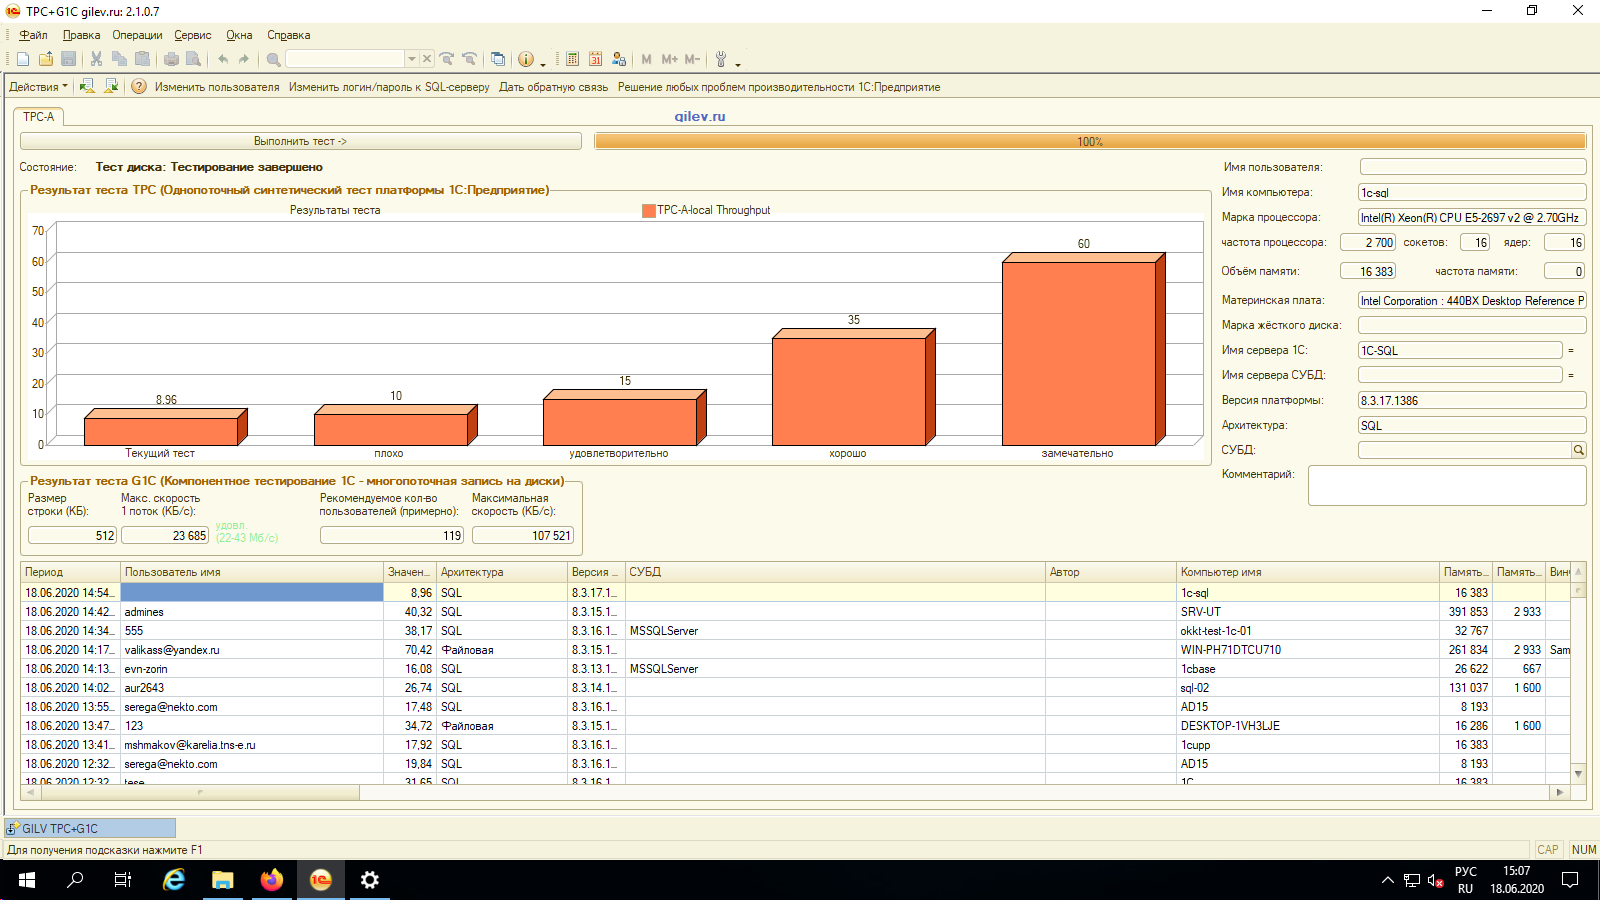
Task: Open the toolbar search field dropdown arrow
Action: click(411, 59)
